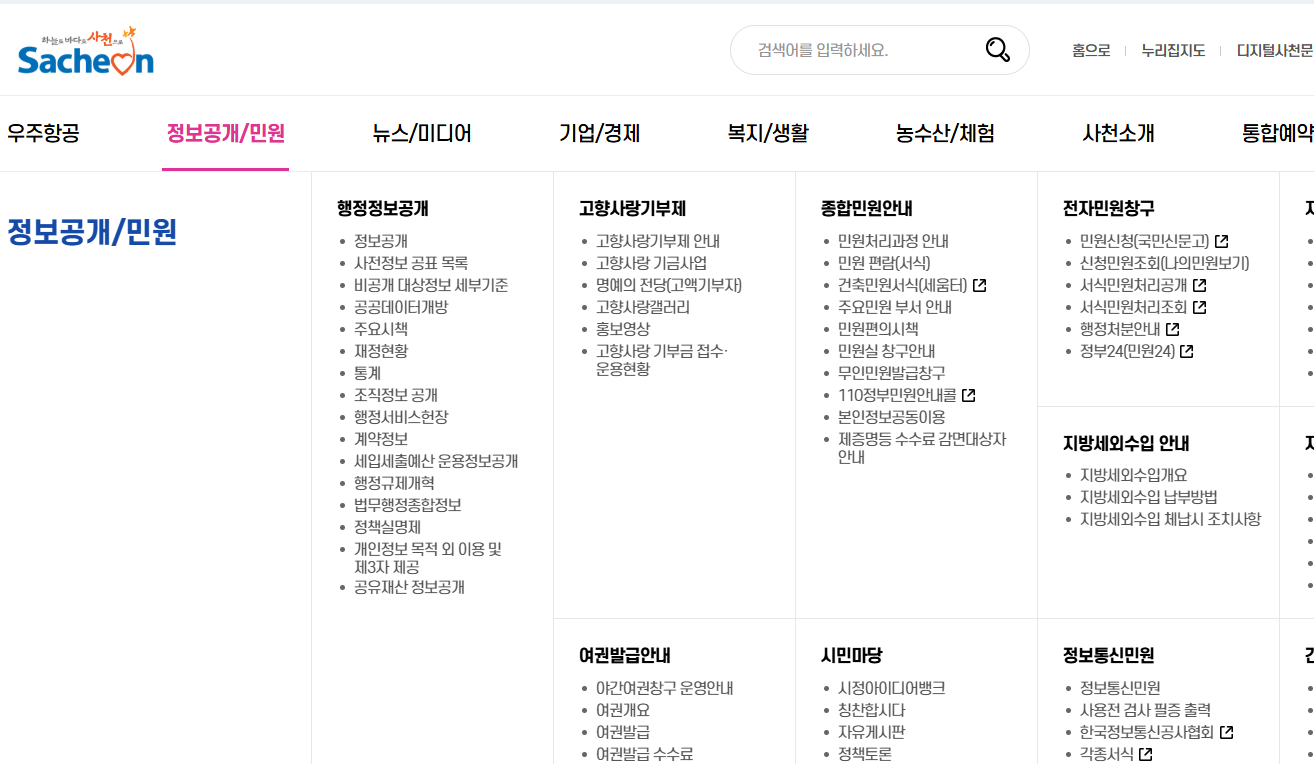Open the 농수산/체험 main menu
The width and height of the screenshot is (1314, 764).
945,133
